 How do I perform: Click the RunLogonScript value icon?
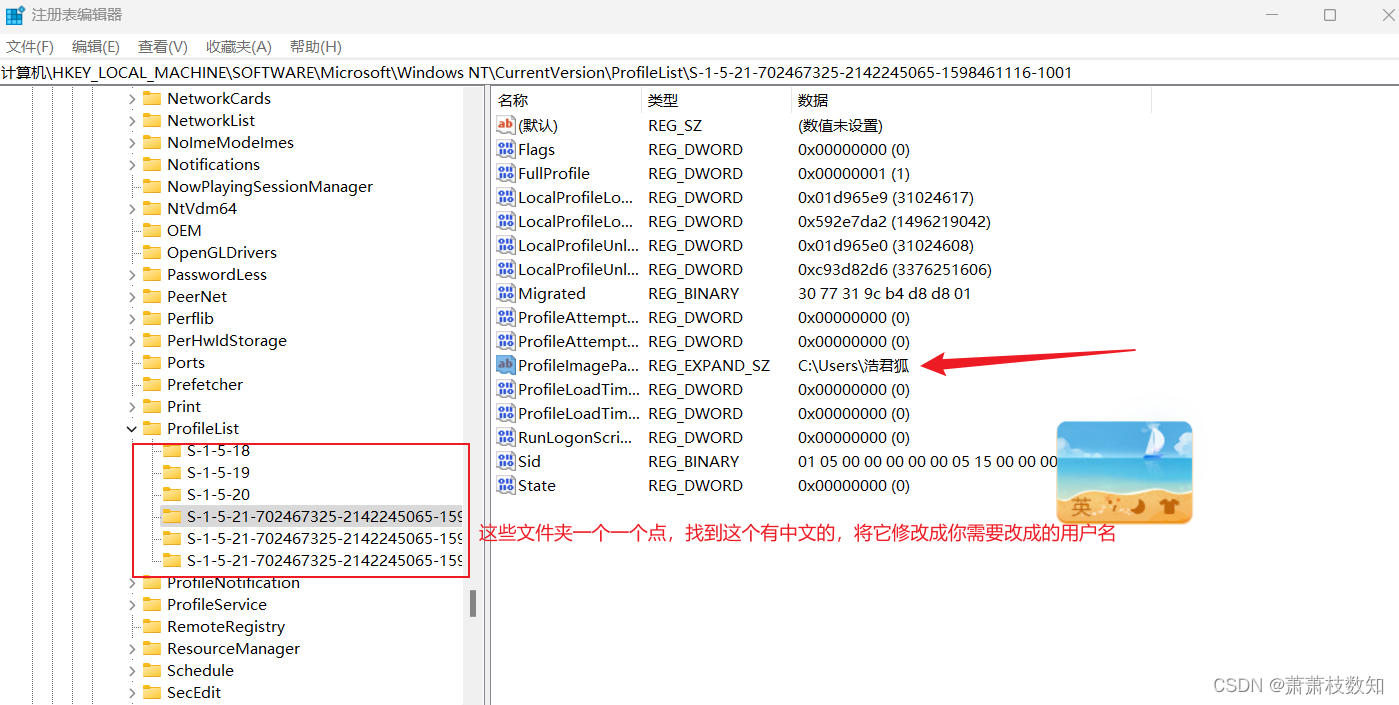506,437
